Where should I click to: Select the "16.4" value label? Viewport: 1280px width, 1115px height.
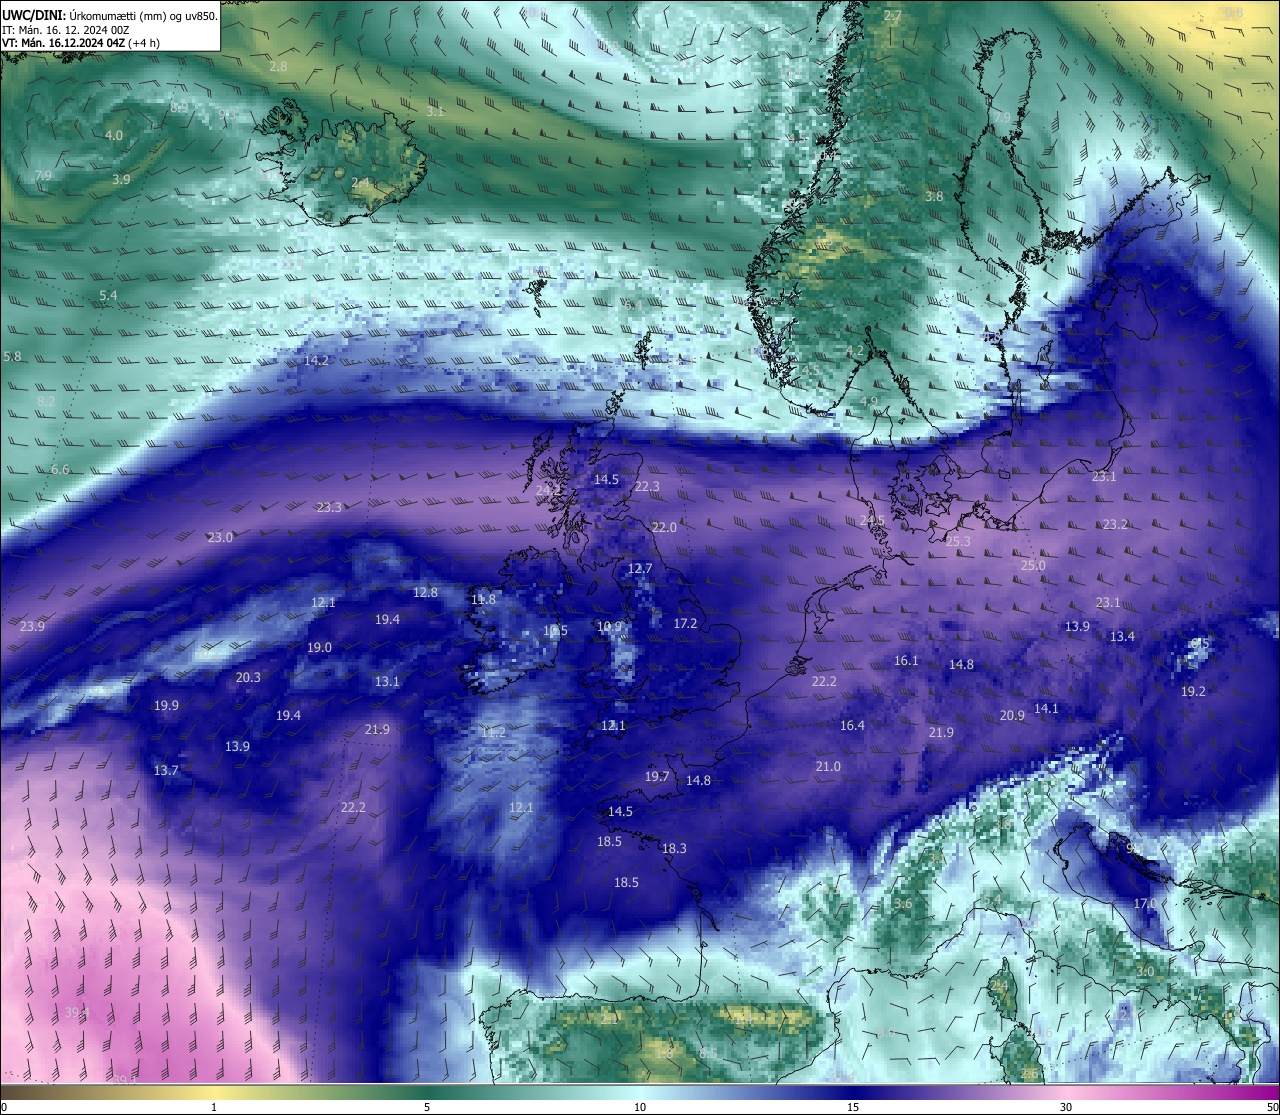tap(852, 725)
